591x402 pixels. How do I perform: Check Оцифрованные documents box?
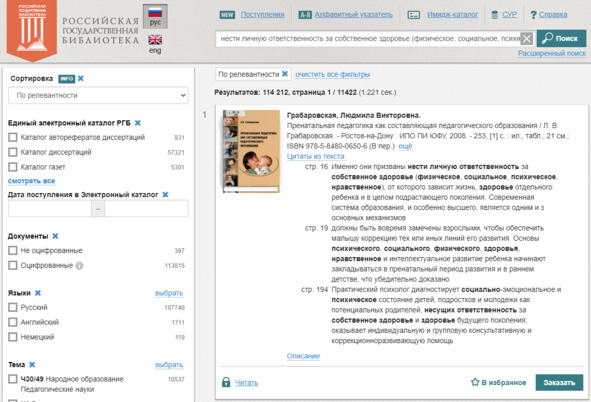[x=13, y=265]
